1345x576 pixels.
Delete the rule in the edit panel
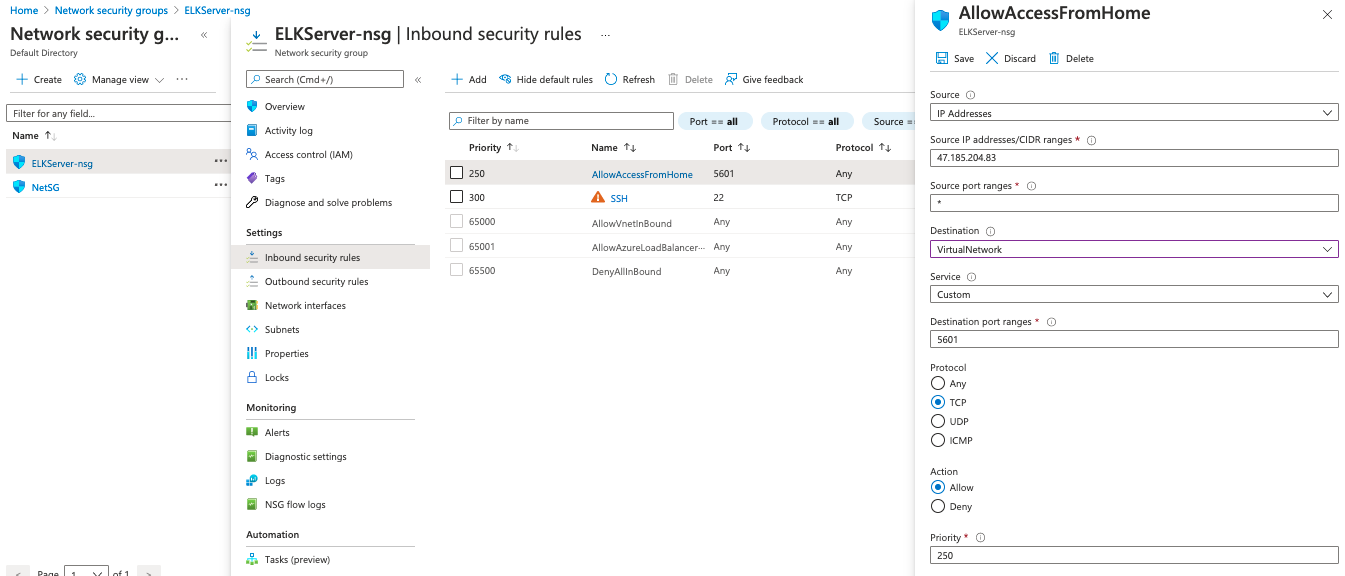tap(1071, 58)
